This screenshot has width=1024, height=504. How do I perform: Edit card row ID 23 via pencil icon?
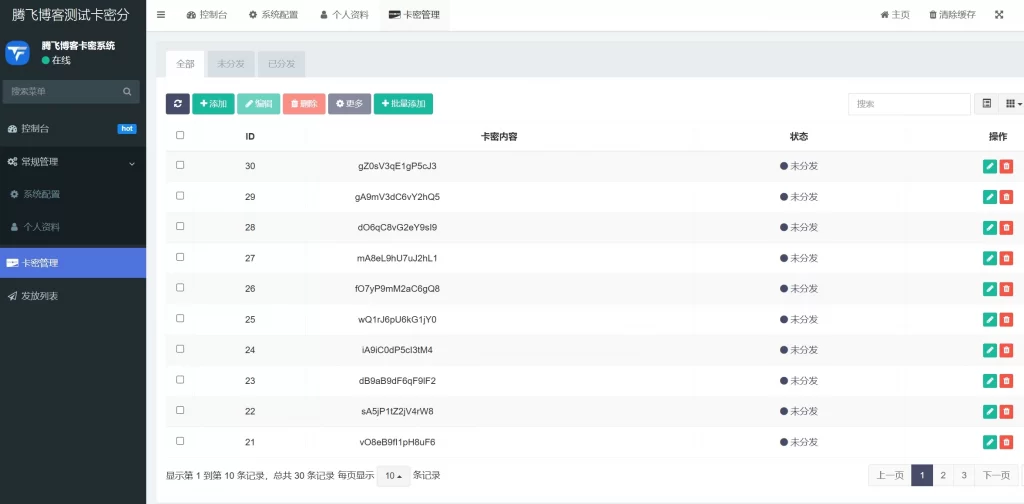click(990, 381)
